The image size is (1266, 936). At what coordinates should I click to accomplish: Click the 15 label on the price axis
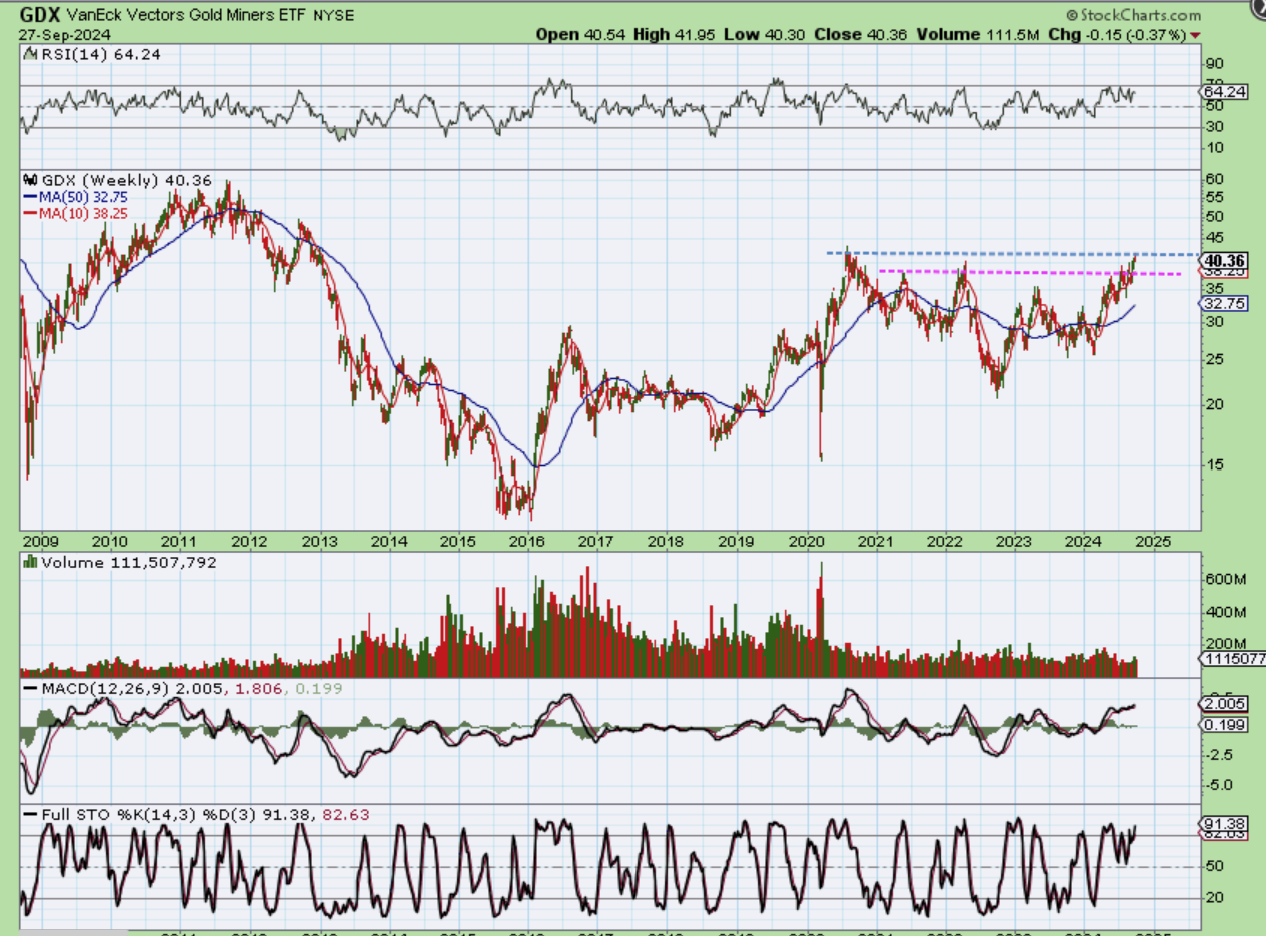(1213, 464)
